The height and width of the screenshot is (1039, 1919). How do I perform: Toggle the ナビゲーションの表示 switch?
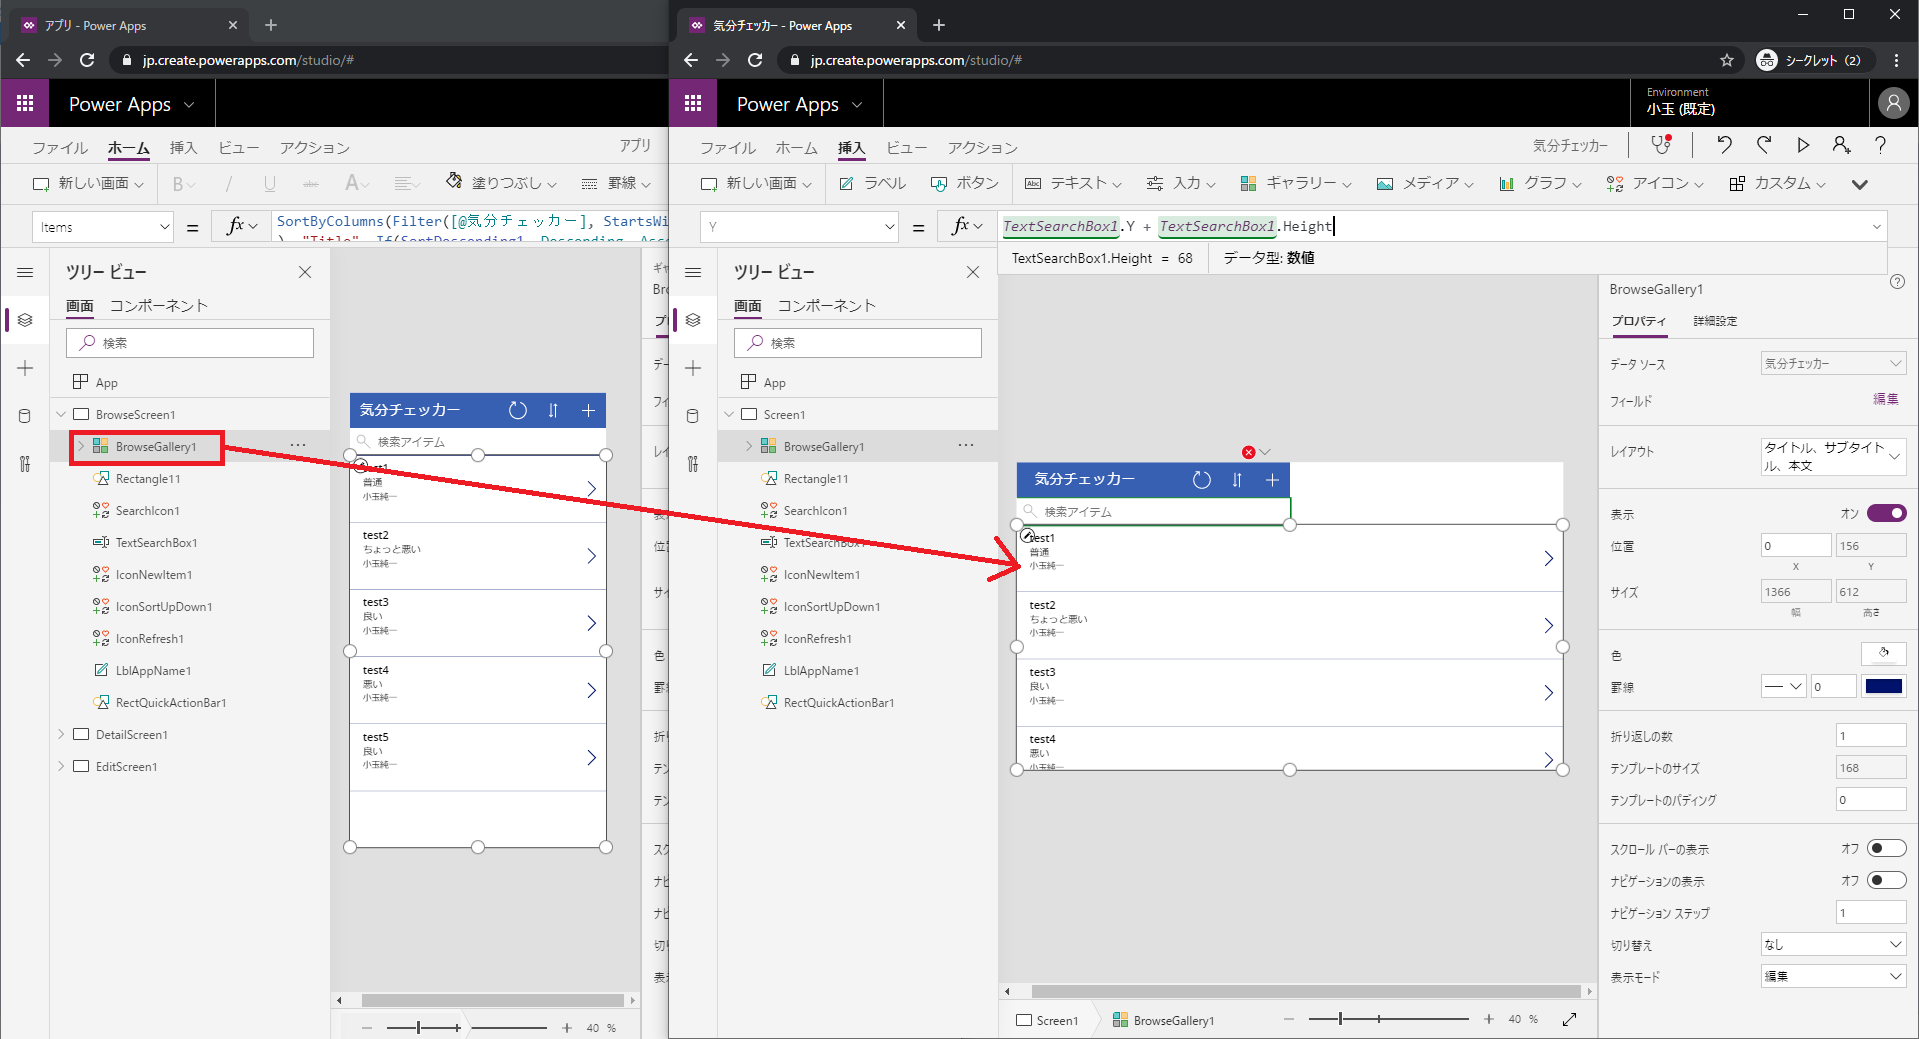pyautogui.click(x=1887, y=881)
